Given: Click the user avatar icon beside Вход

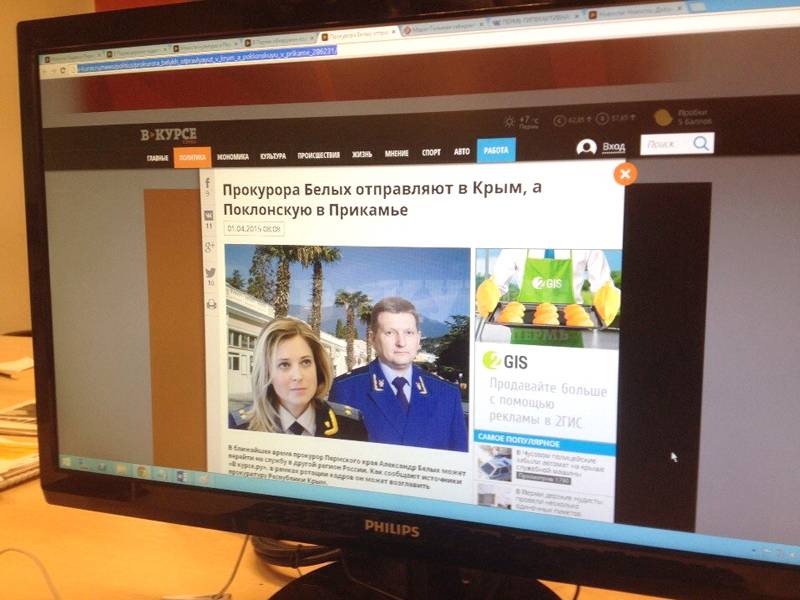Looking at the screenshot, I should point(586,147).
